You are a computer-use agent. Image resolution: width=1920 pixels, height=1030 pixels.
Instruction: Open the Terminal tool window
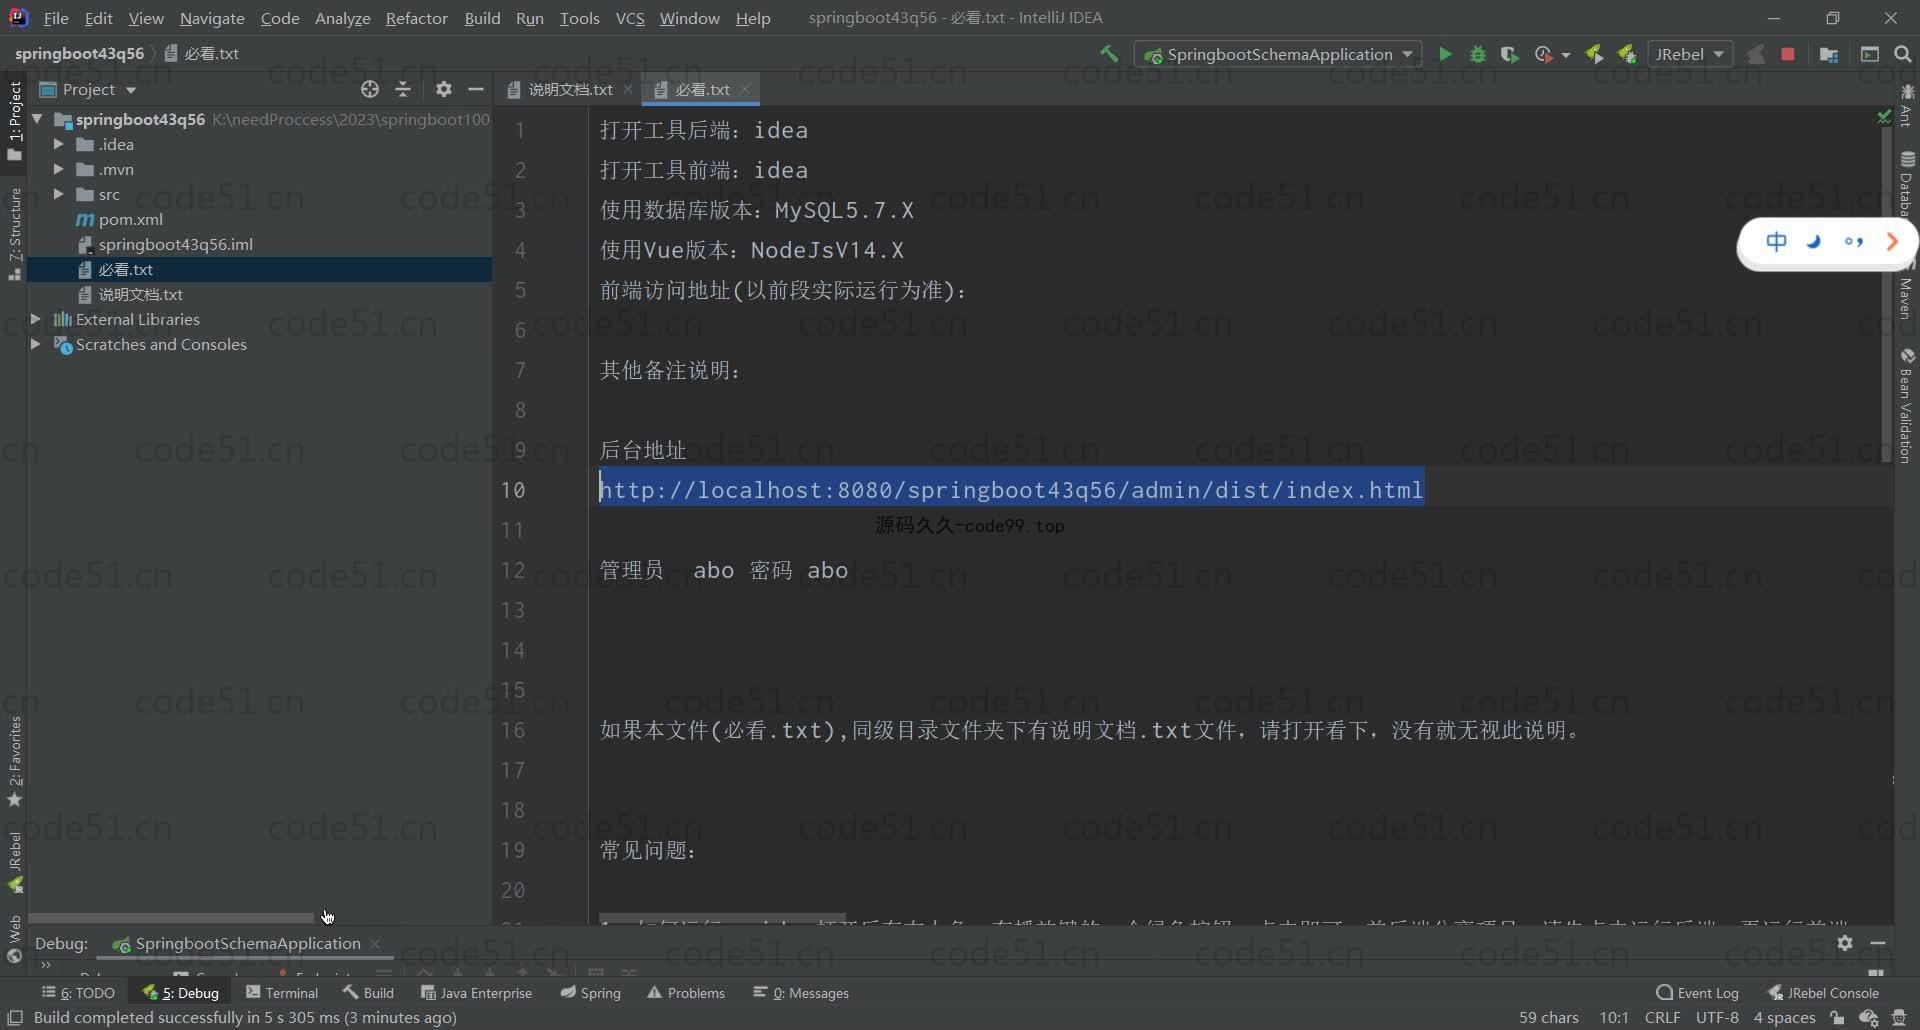[x=282, y=992]
